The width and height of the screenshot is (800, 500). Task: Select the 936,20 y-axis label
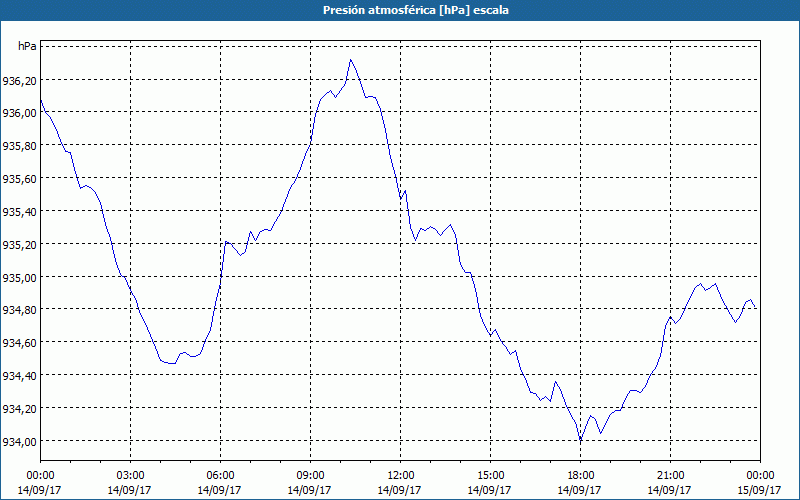19,80
